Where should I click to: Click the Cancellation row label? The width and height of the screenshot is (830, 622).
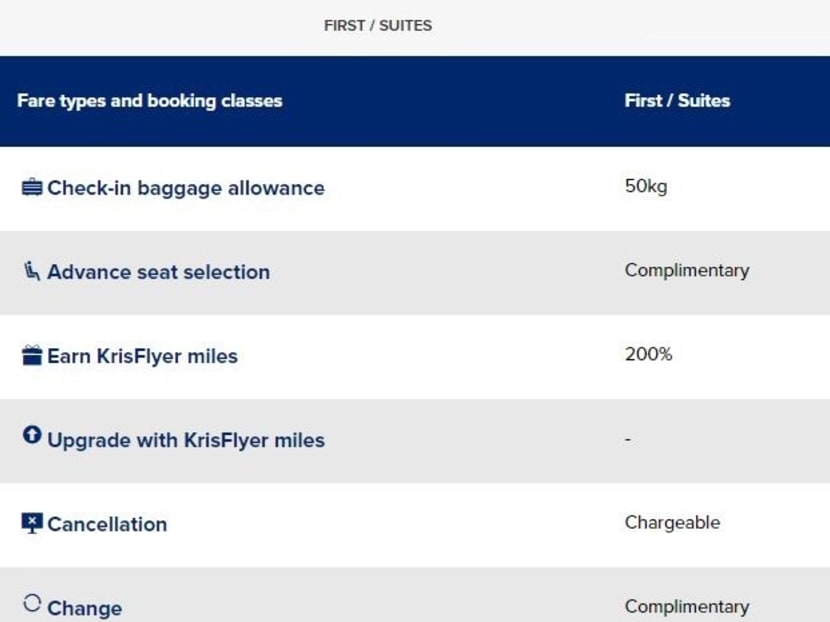pos(107,524)
